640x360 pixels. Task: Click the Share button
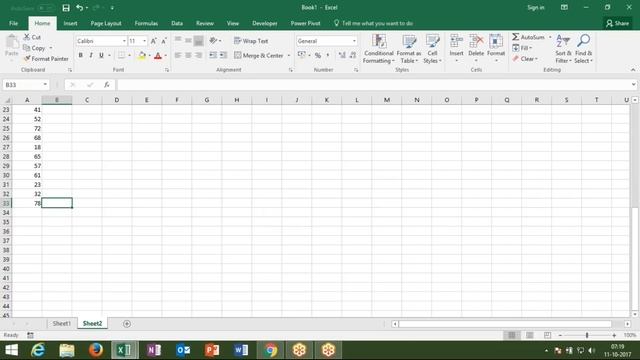coord(618,23)
